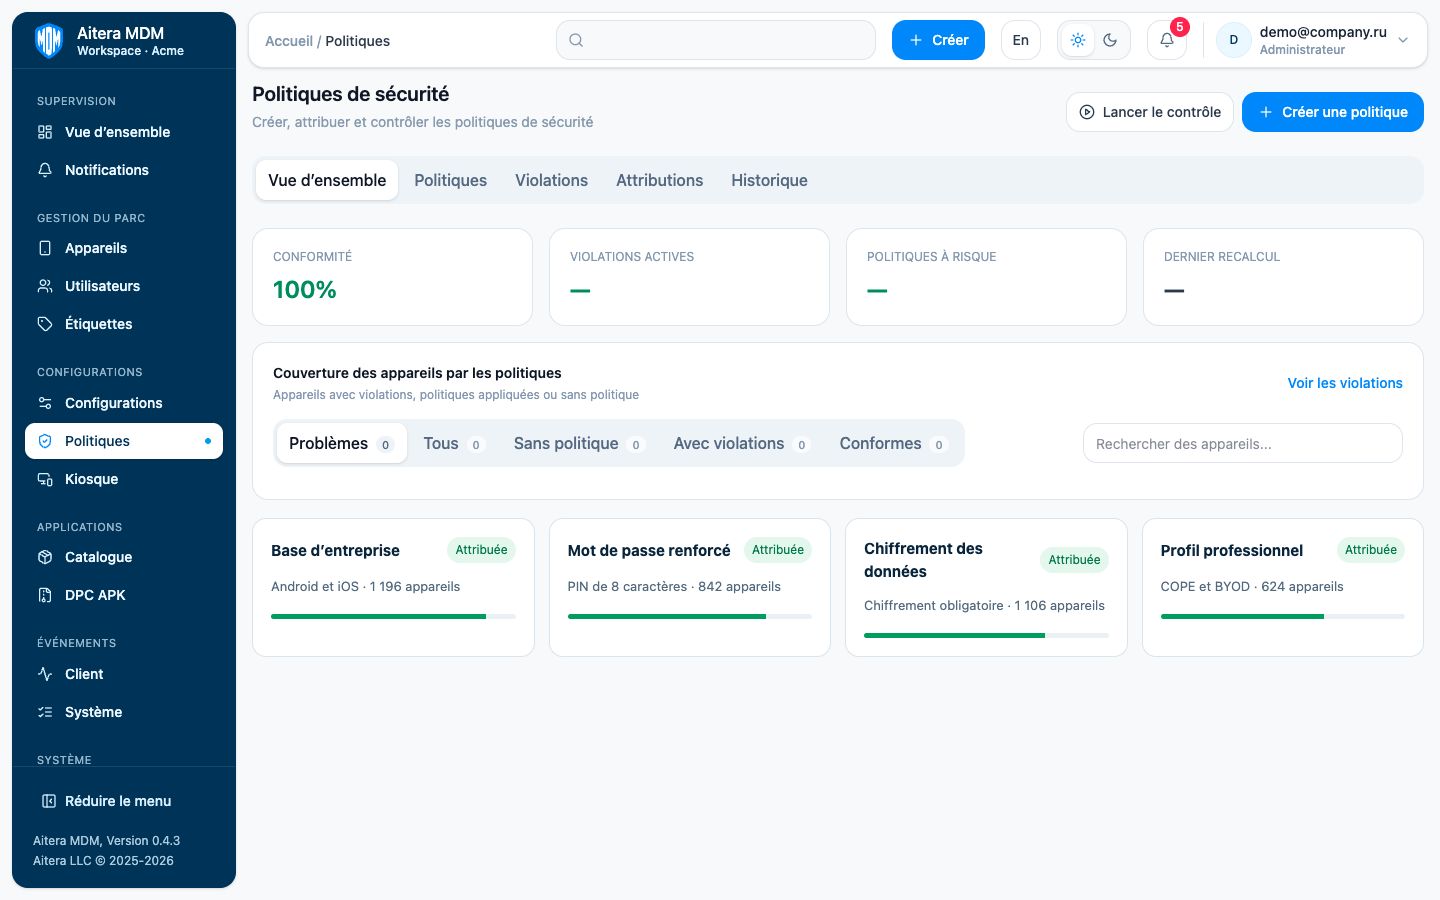Select the Sans politique filter
The width and height of the screenshot is (1440, 900).
pyautogui.click(x=579, y=443)
